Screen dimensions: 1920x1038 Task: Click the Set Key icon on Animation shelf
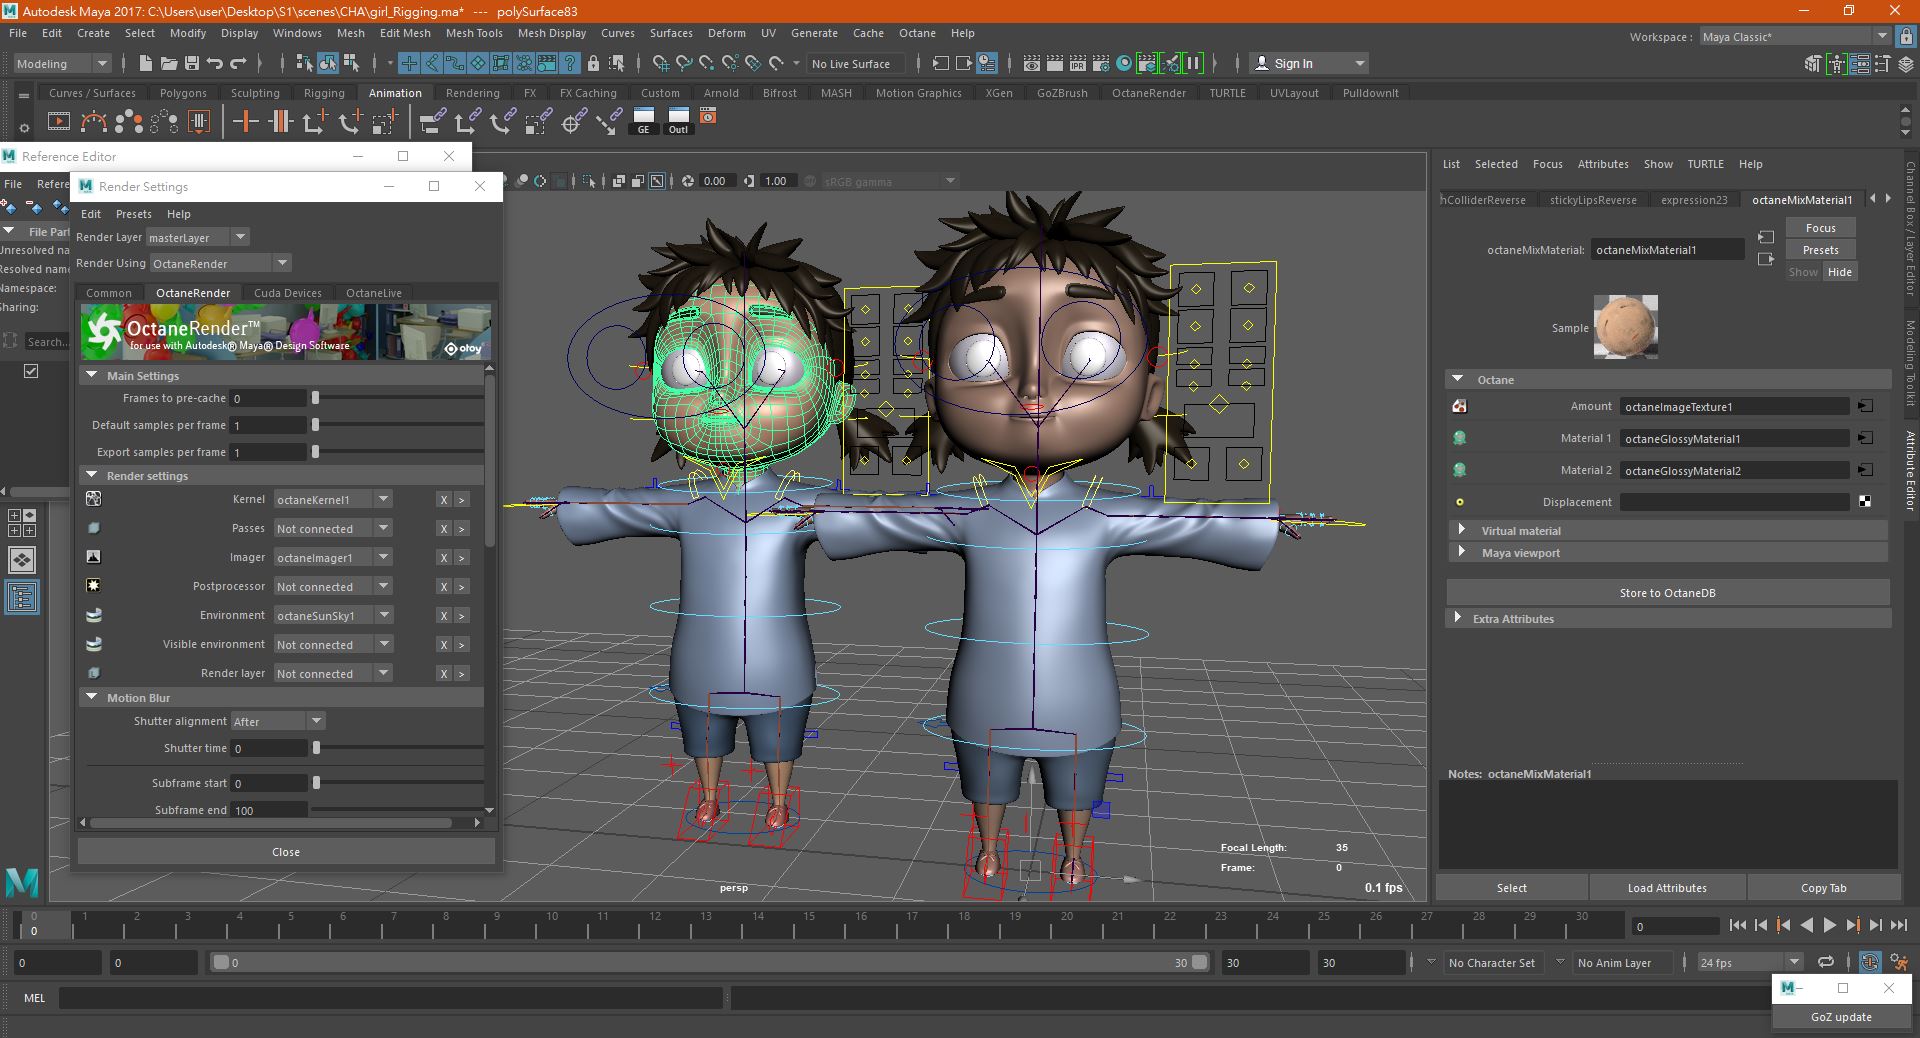[x=245, y=122]
